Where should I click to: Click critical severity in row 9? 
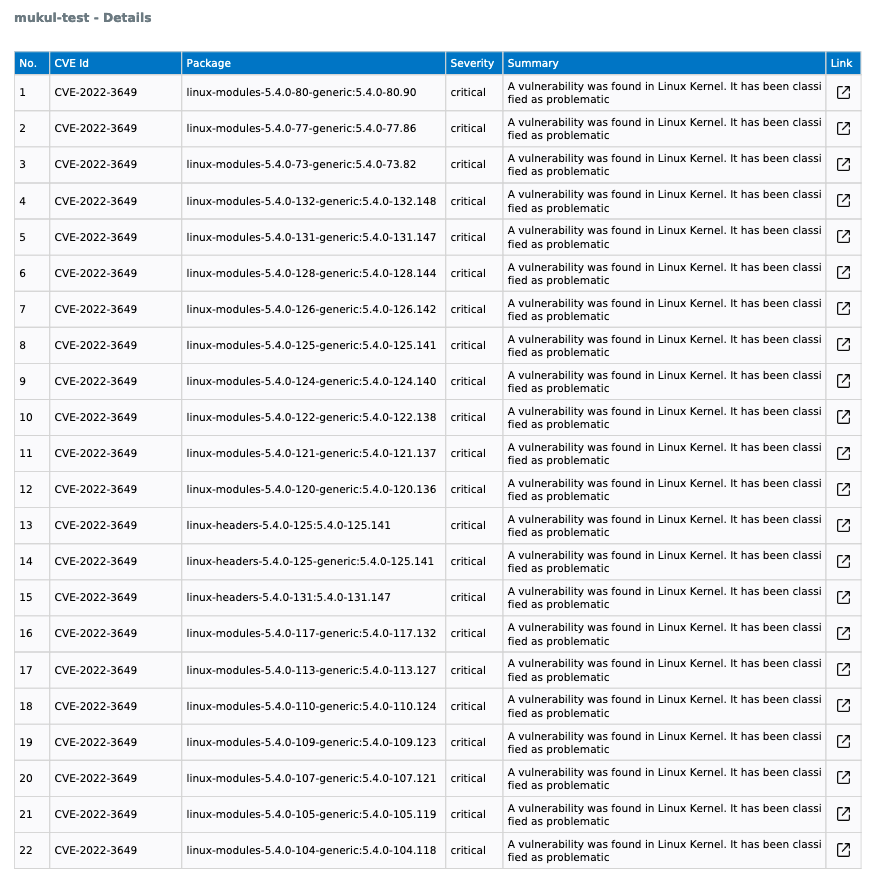[468, 381]
